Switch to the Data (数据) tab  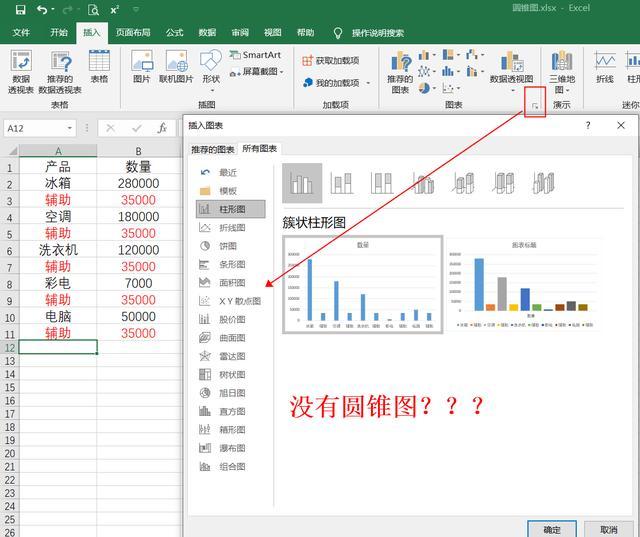coord(207,33)
